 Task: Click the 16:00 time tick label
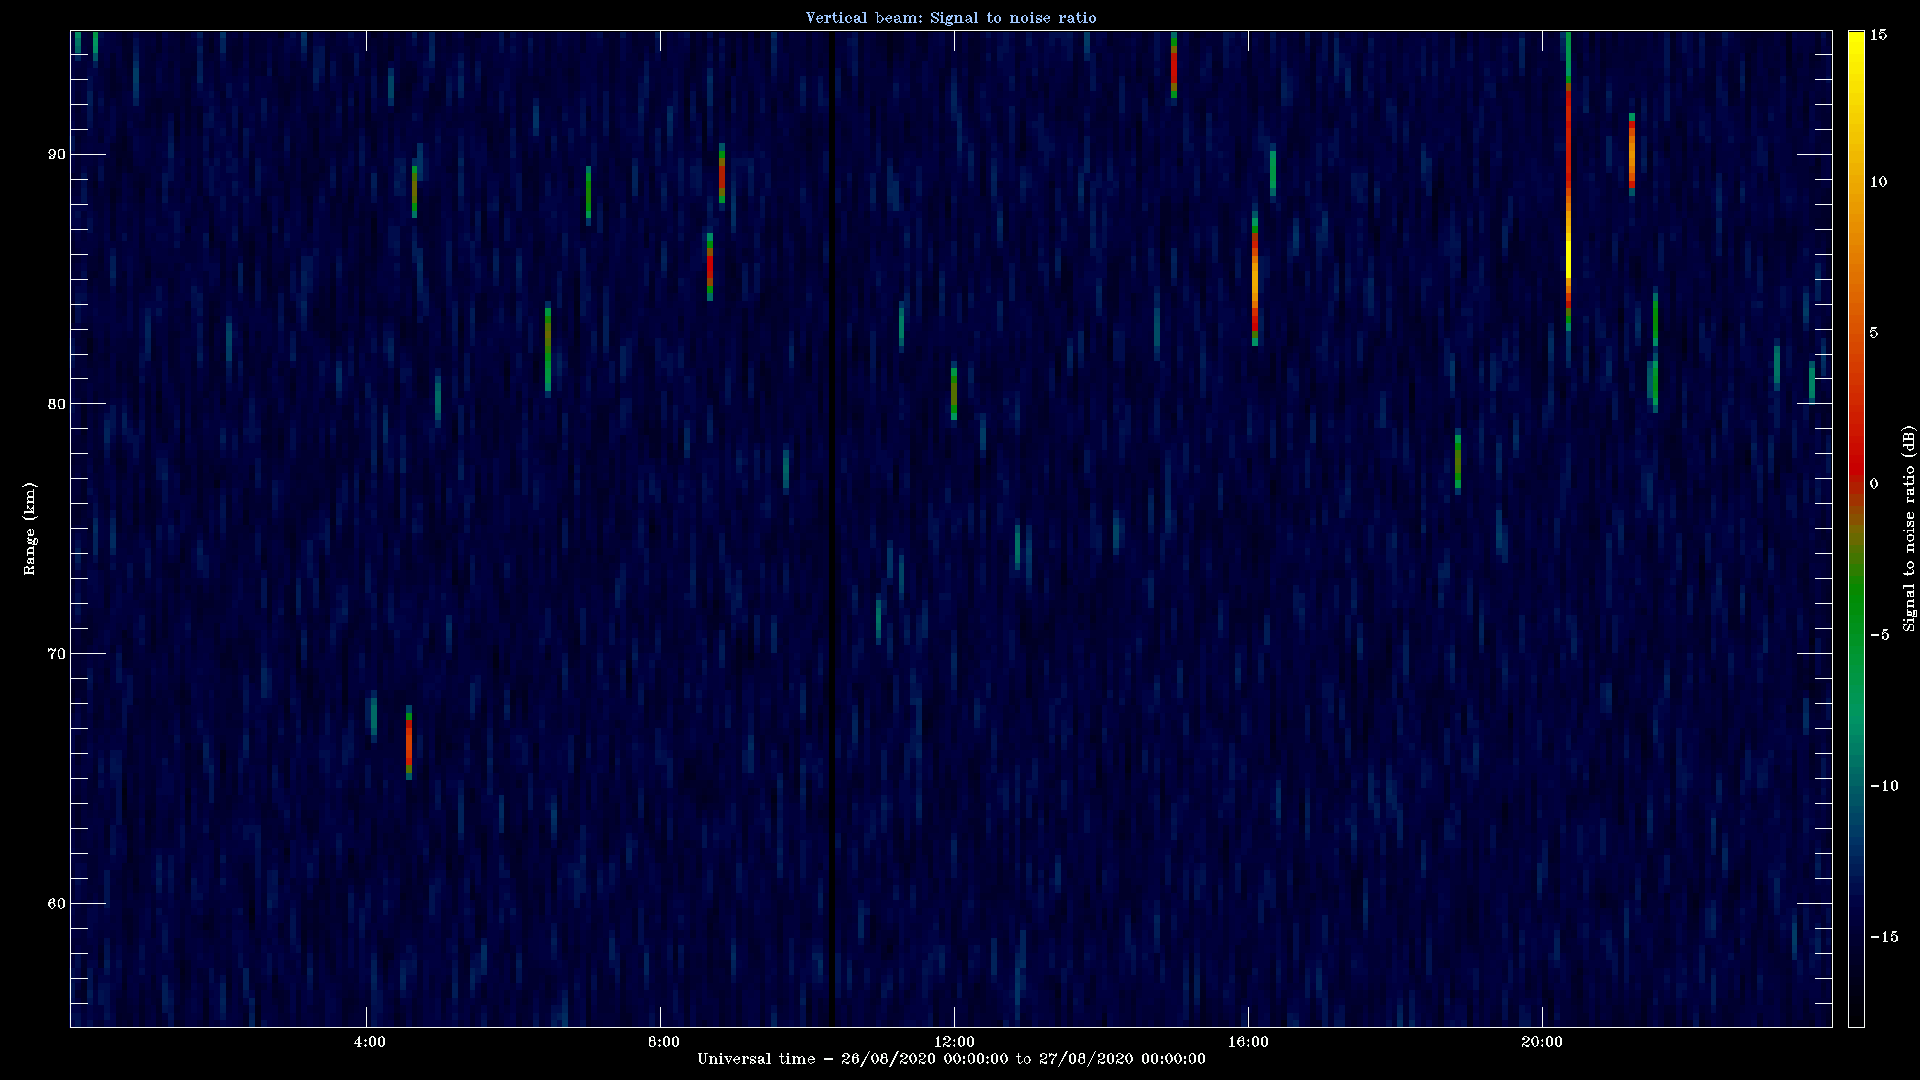(x=1248, y=1042)
